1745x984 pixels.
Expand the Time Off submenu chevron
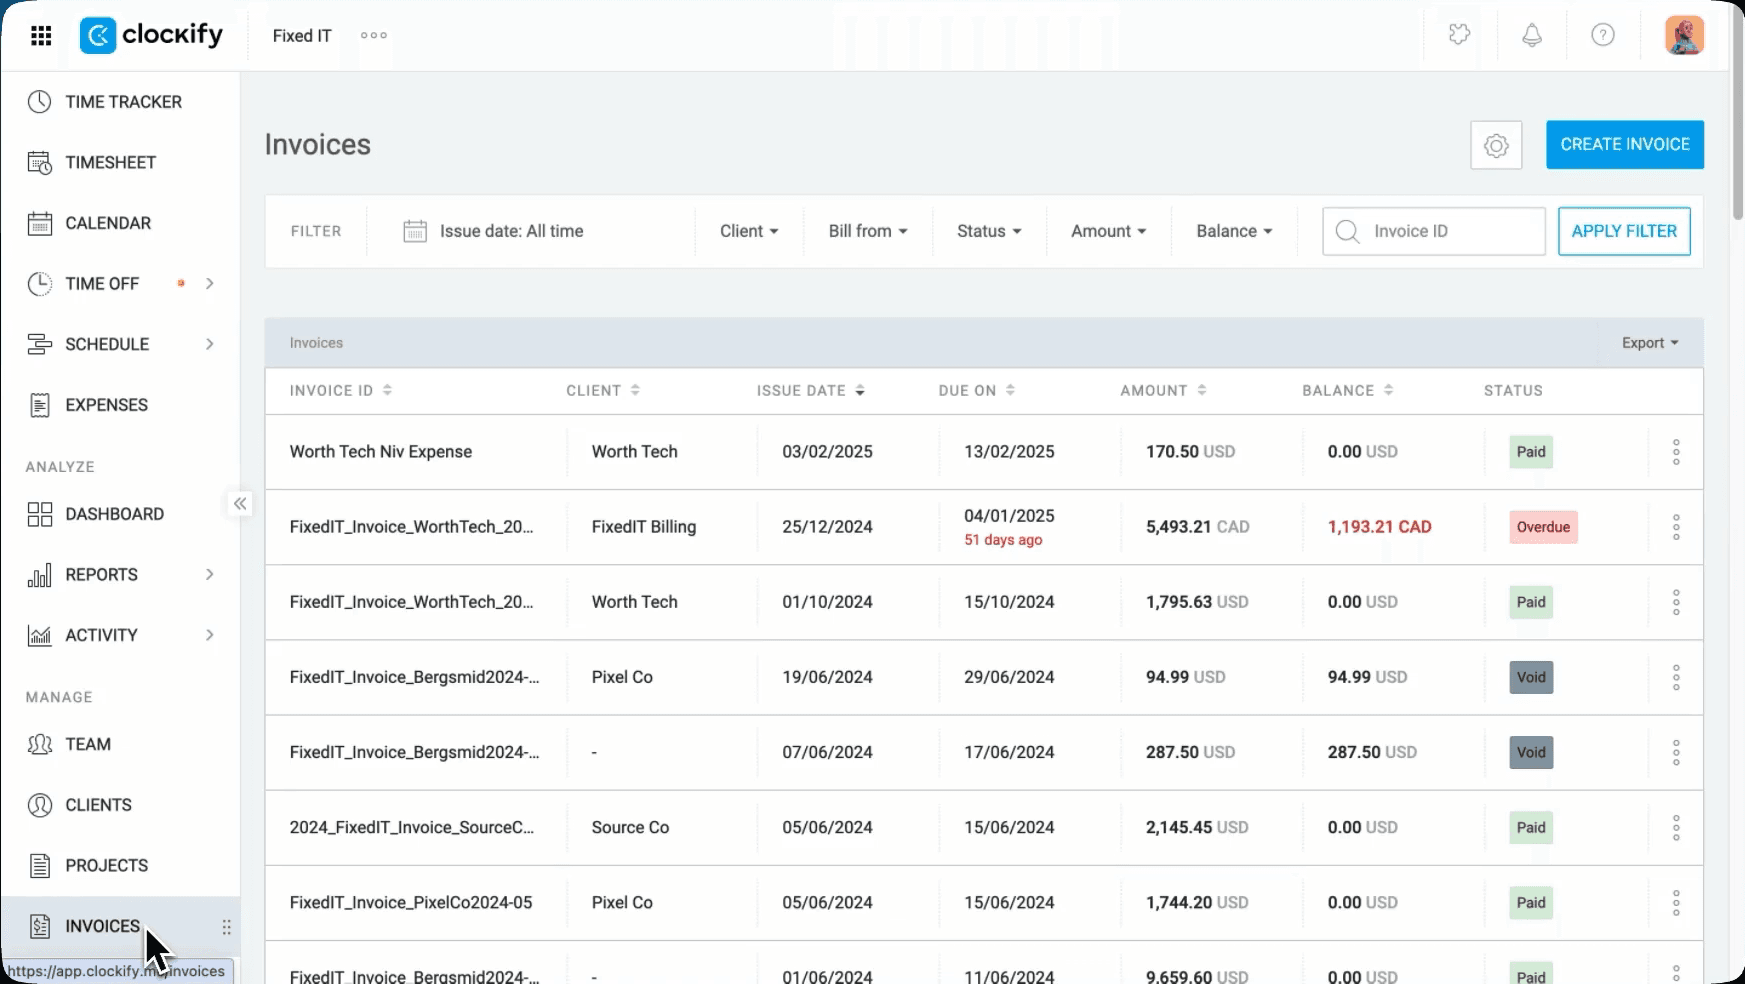click(x=210, y=284)
